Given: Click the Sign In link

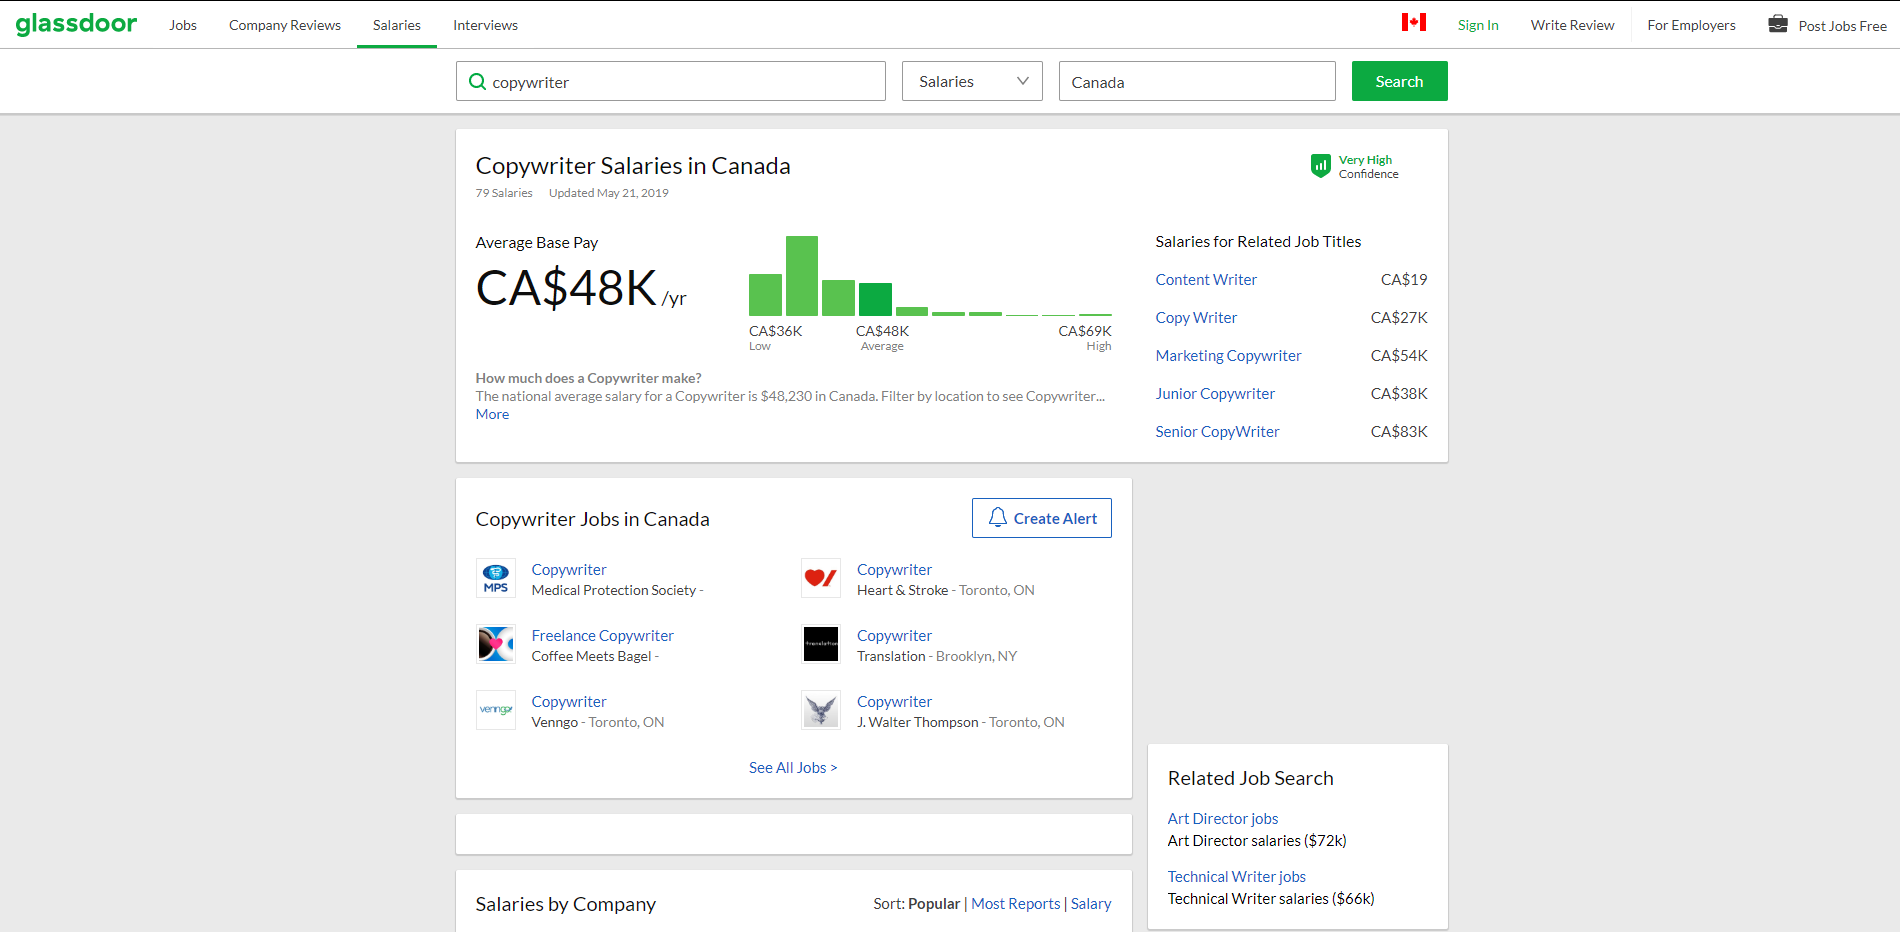Looking at the screenshot, I should coord(1478,25).
